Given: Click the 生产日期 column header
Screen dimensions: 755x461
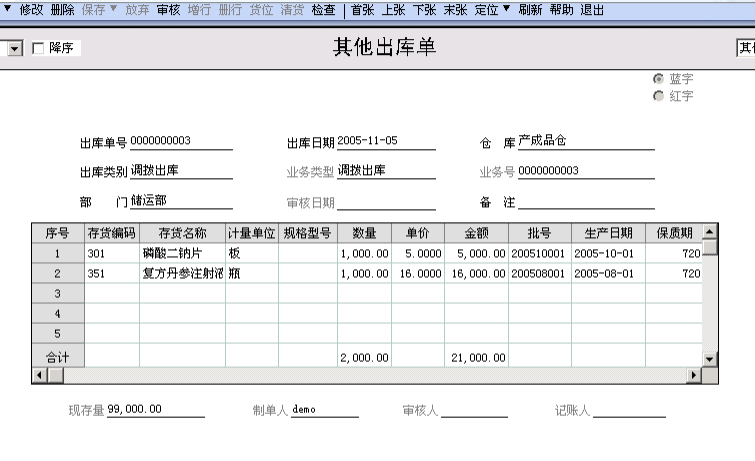Looking at the screenshot, I should coord(608,233).
